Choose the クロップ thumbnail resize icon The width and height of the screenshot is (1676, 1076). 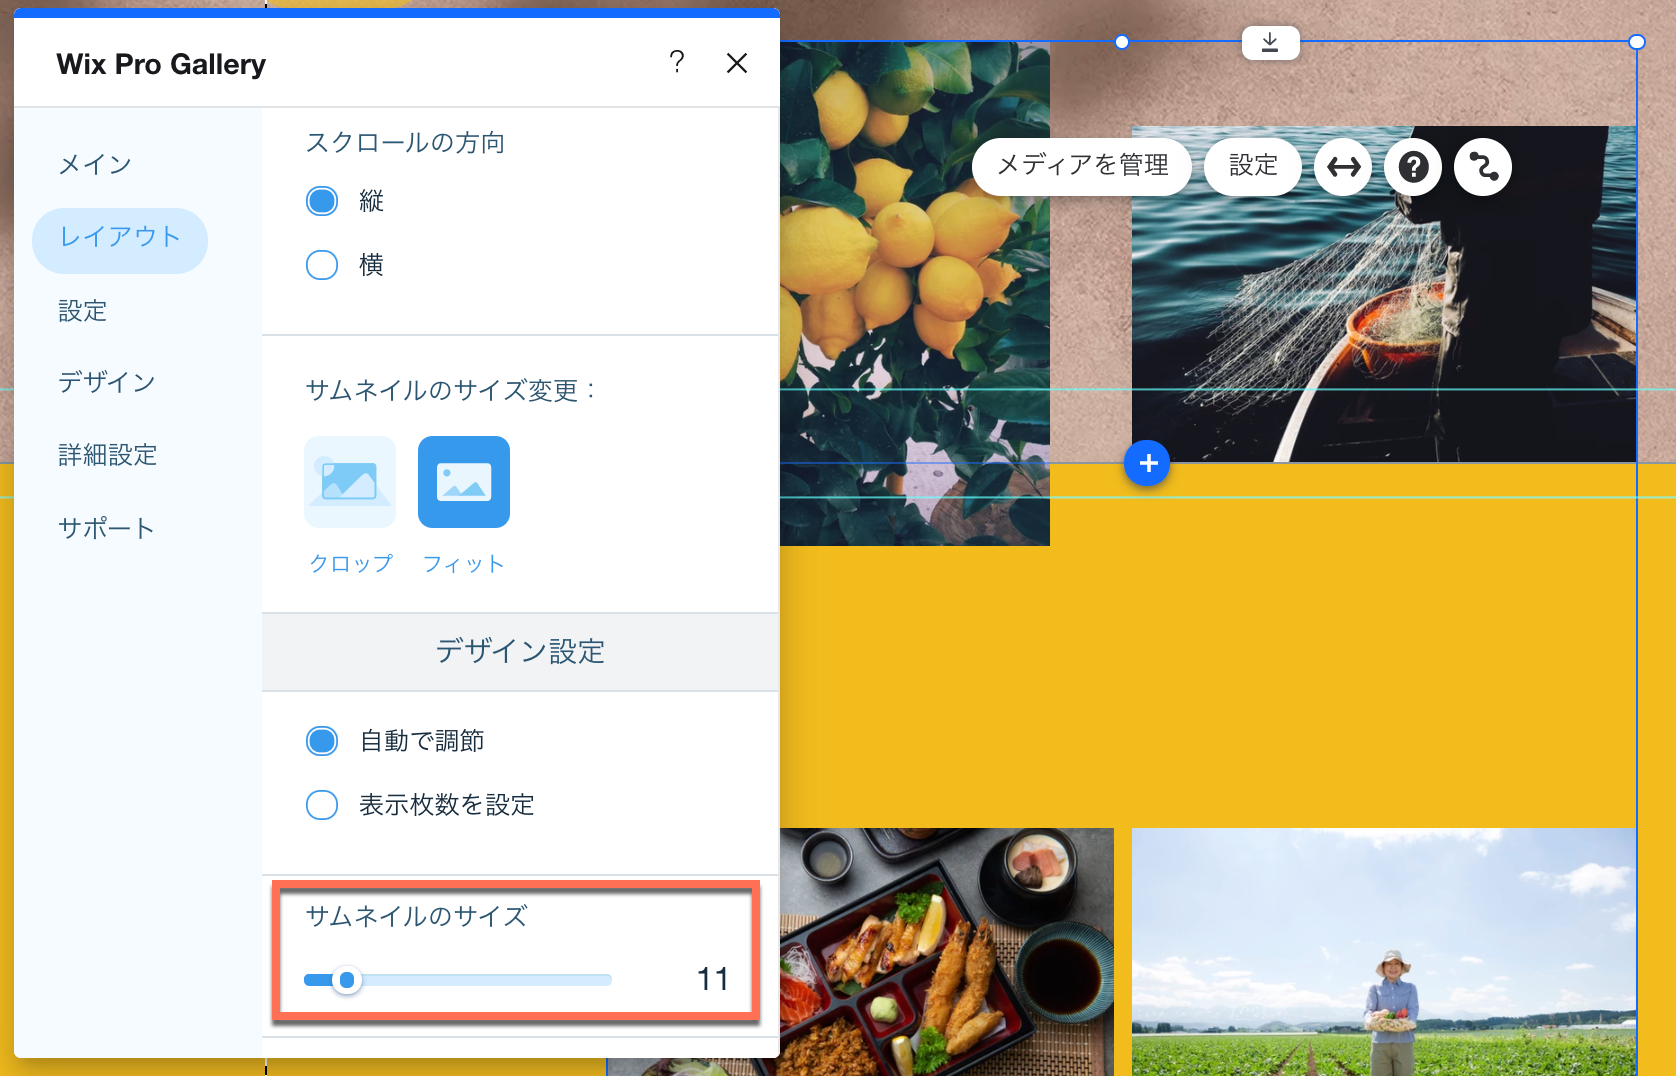350,482
